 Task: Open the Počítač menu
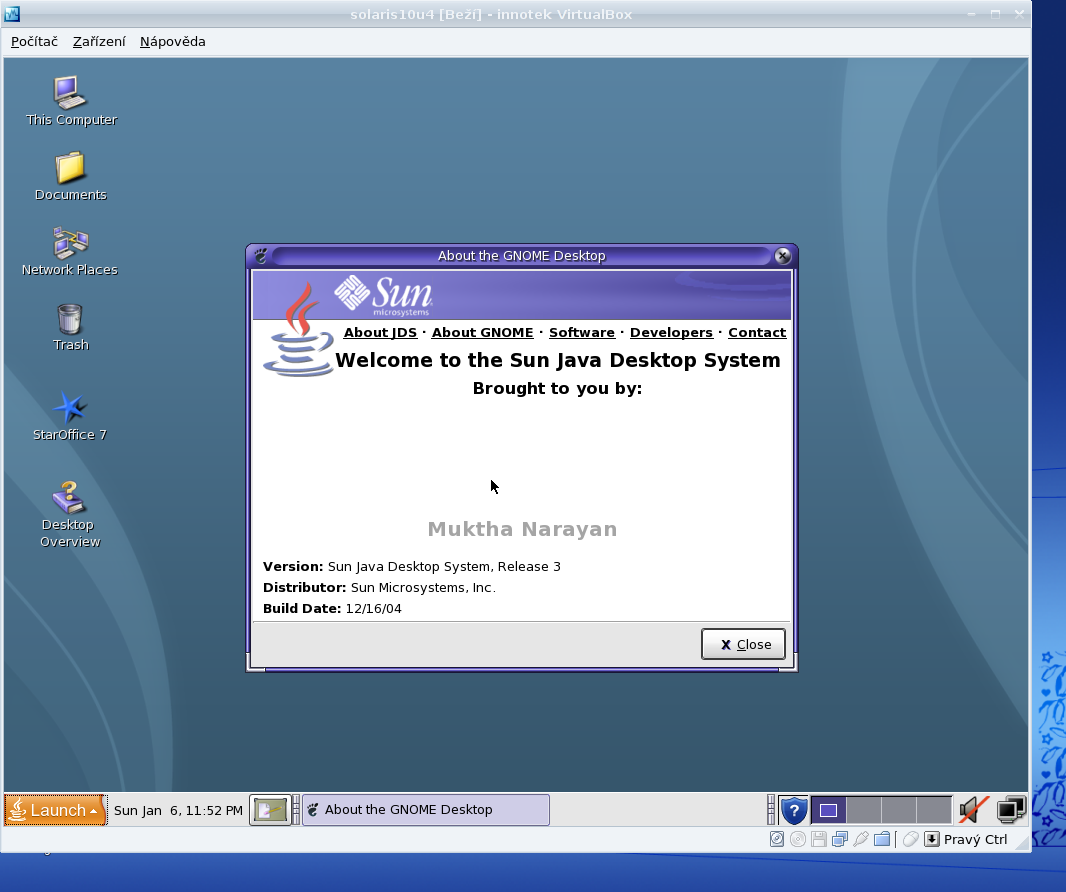(34, 41)
